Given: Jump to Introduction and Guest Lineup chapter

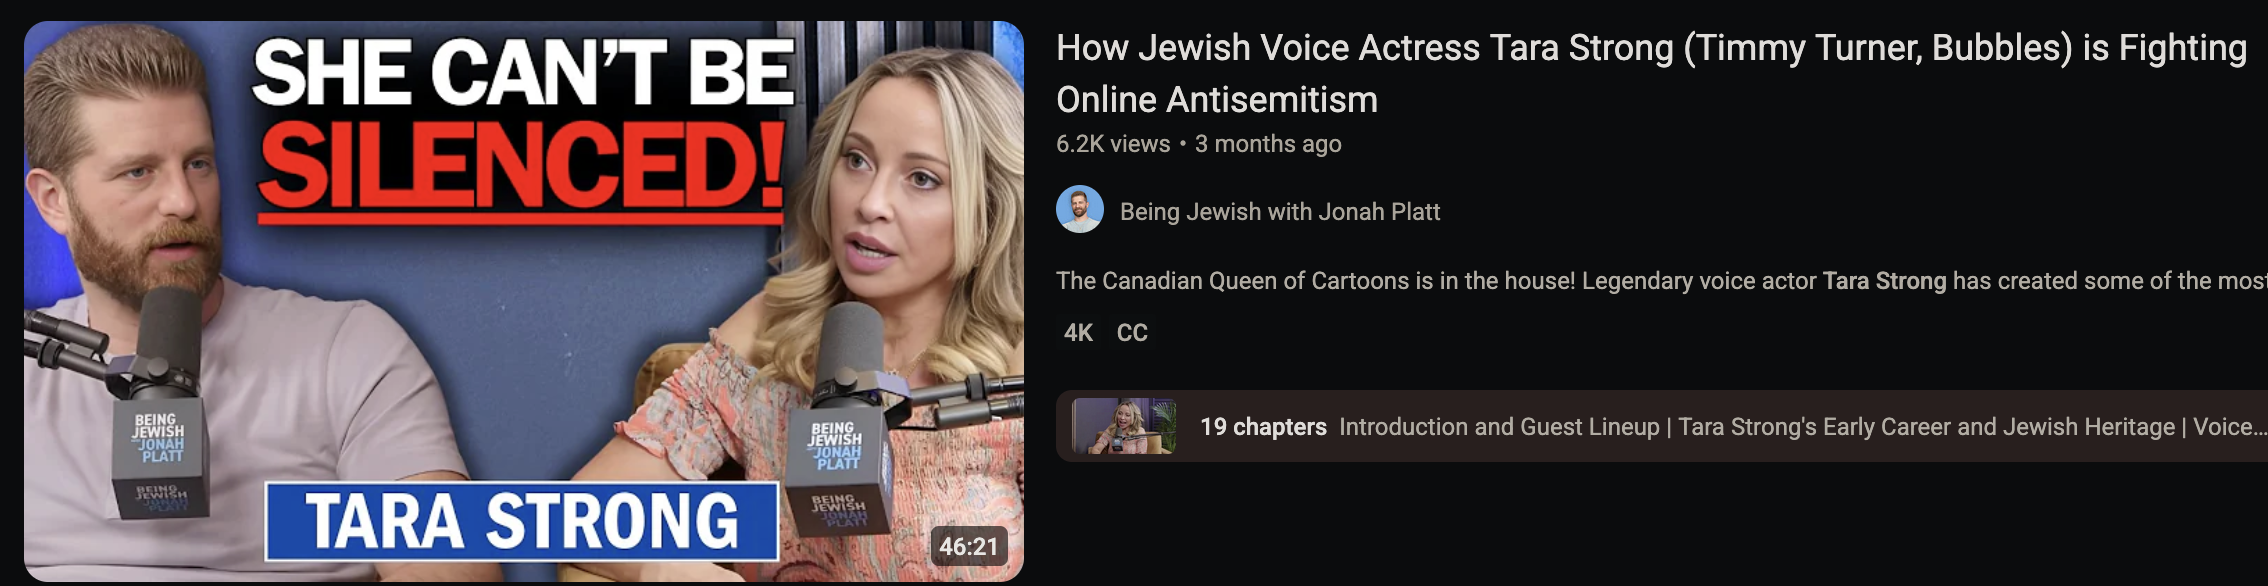Looking at the screenshot, I should tap(1499, 427).
